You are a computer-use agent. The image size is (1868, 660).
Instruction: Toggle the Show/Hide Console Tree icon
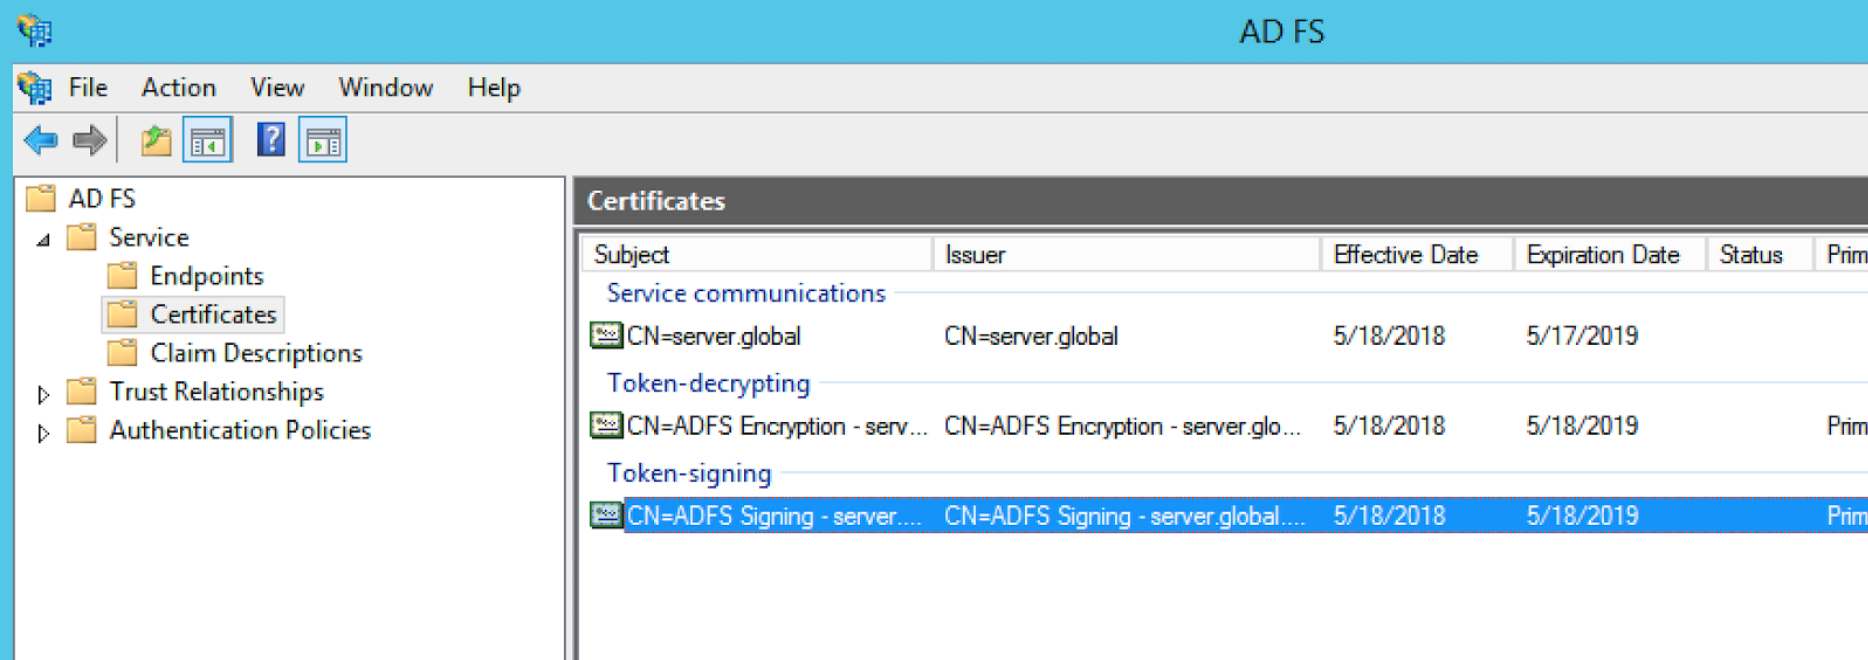tap(208, 141)
